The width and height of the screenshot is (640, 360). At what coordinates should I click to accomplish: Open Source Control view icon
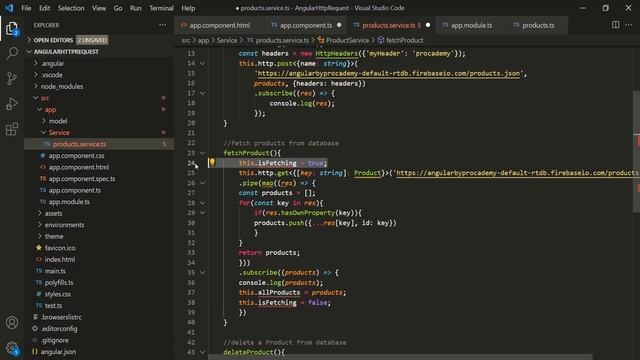12,78
